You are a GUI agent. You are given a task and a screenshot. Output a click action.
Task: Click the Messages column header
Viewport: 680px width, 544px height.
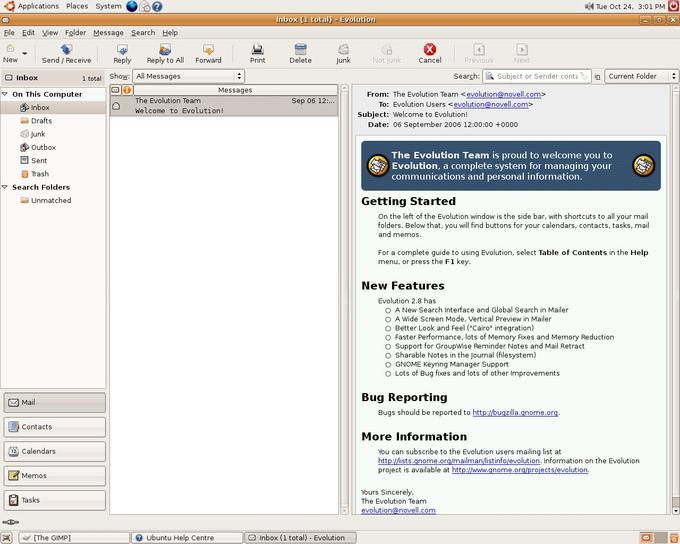235,90
